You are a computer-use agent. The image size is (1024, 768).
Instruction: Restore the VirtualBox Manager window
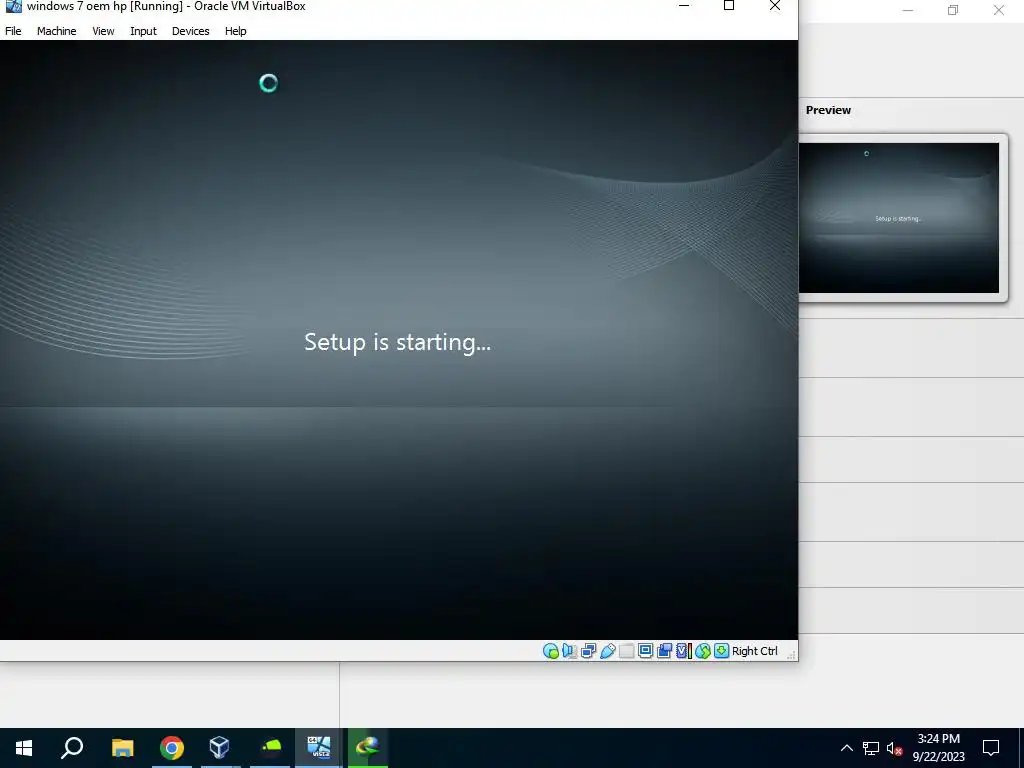point(953,10)
